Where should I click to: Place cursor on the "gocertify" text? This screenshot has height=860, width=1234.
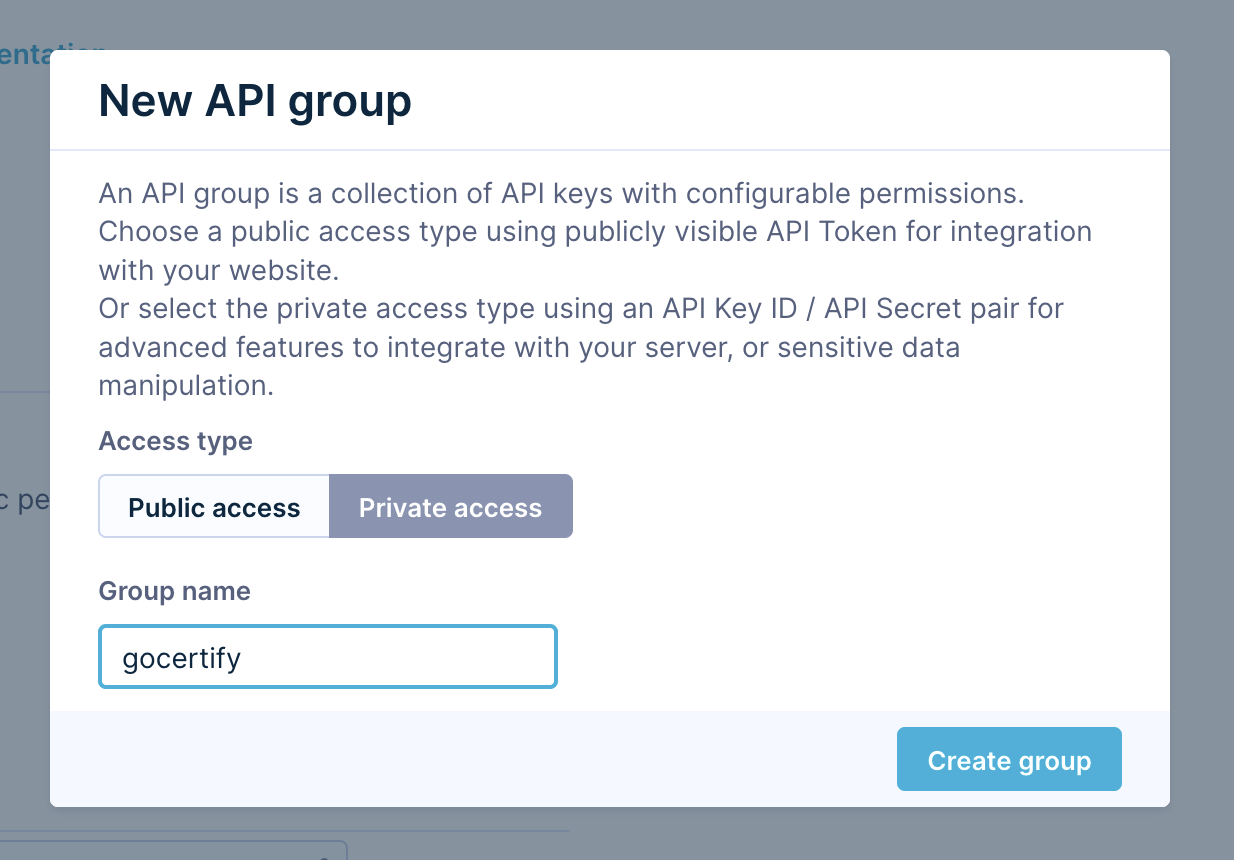click(x=181, y=658)
